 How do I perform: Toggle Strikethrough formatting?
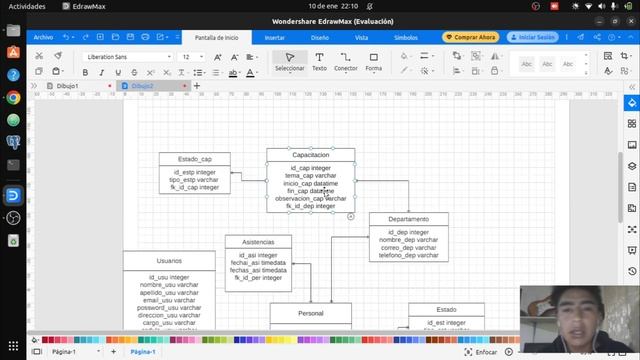pyautogui.click(x=134, y=73)
